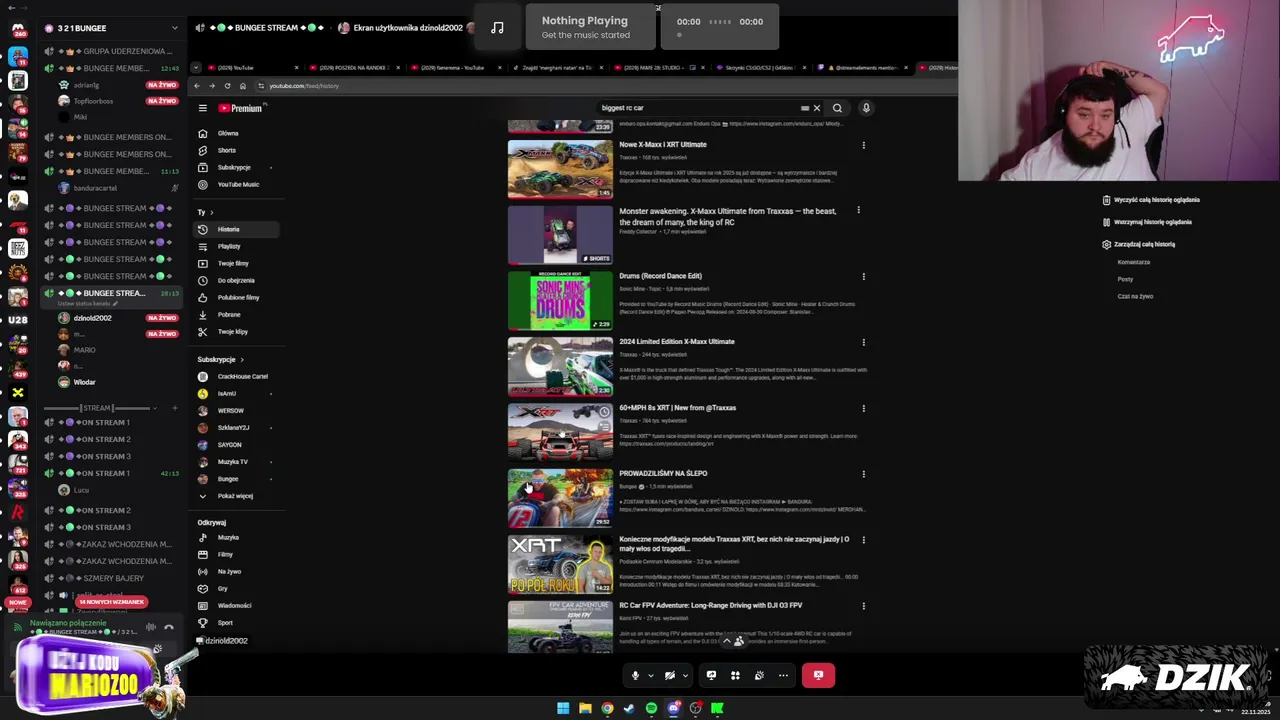This screenshot has width=1280, height=720.
Task: Open YouTube Music sidebar entry
Action: point(238,184)
